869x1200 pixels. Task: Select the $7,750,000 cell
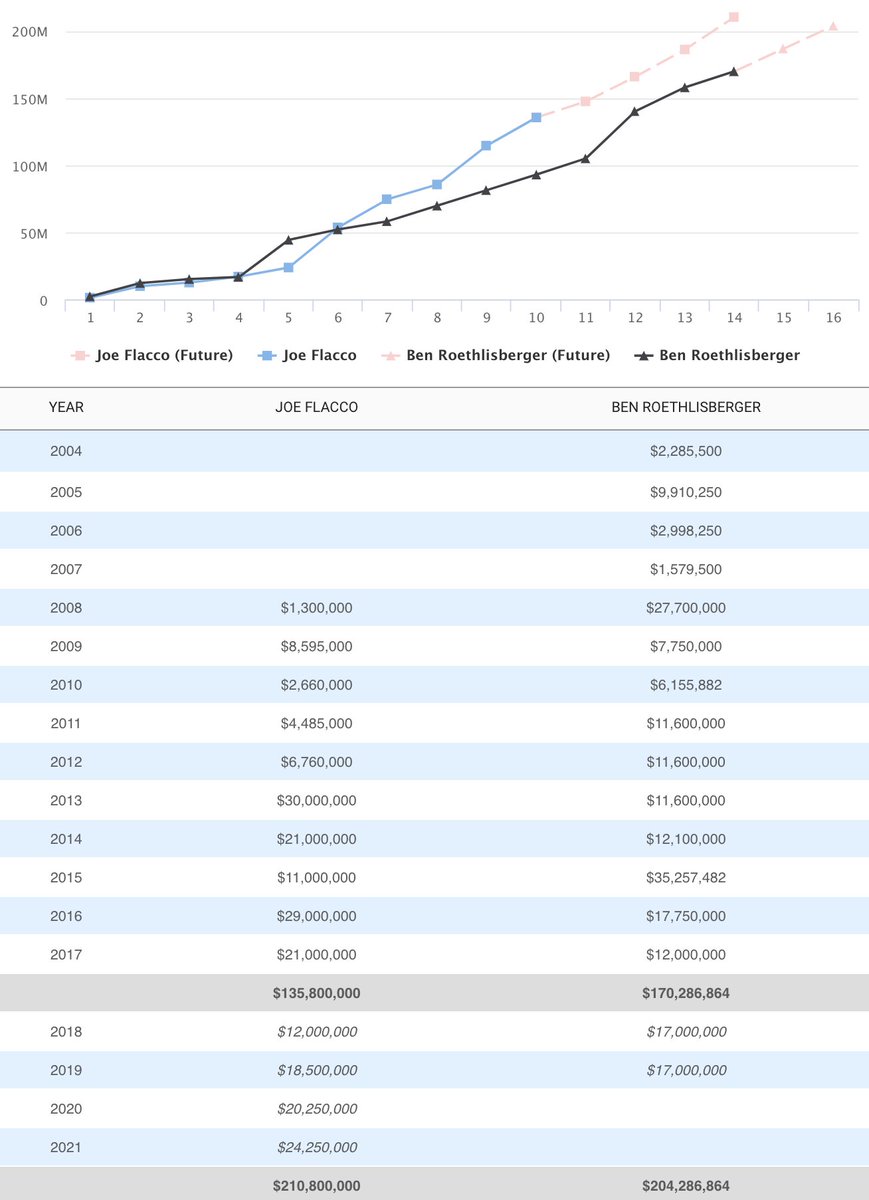685,647
